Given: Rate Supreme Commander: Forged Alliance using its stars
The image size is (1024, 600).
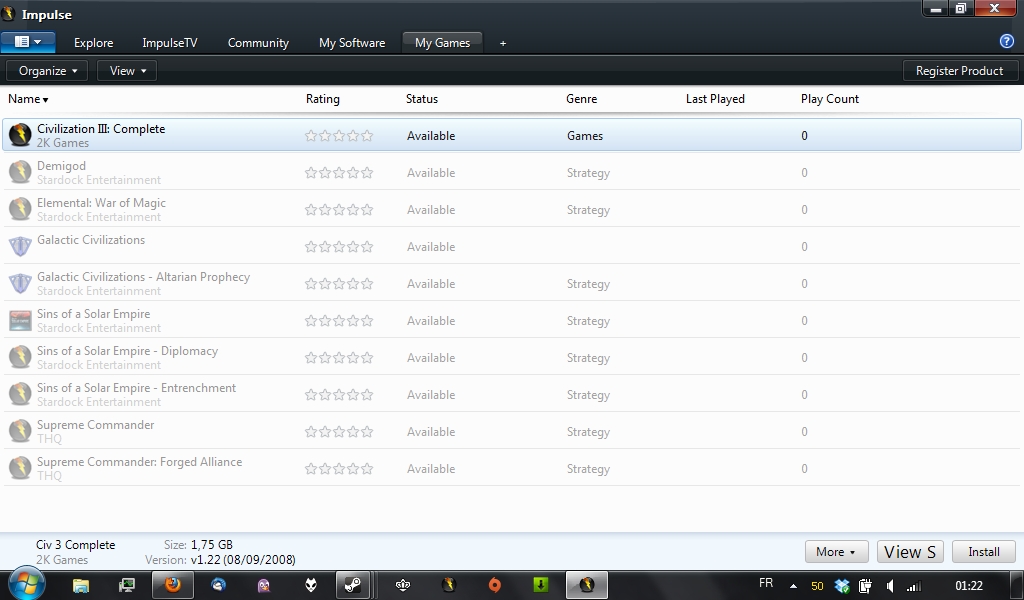Looking at the screenshot, I should click(x=339, y=469).
